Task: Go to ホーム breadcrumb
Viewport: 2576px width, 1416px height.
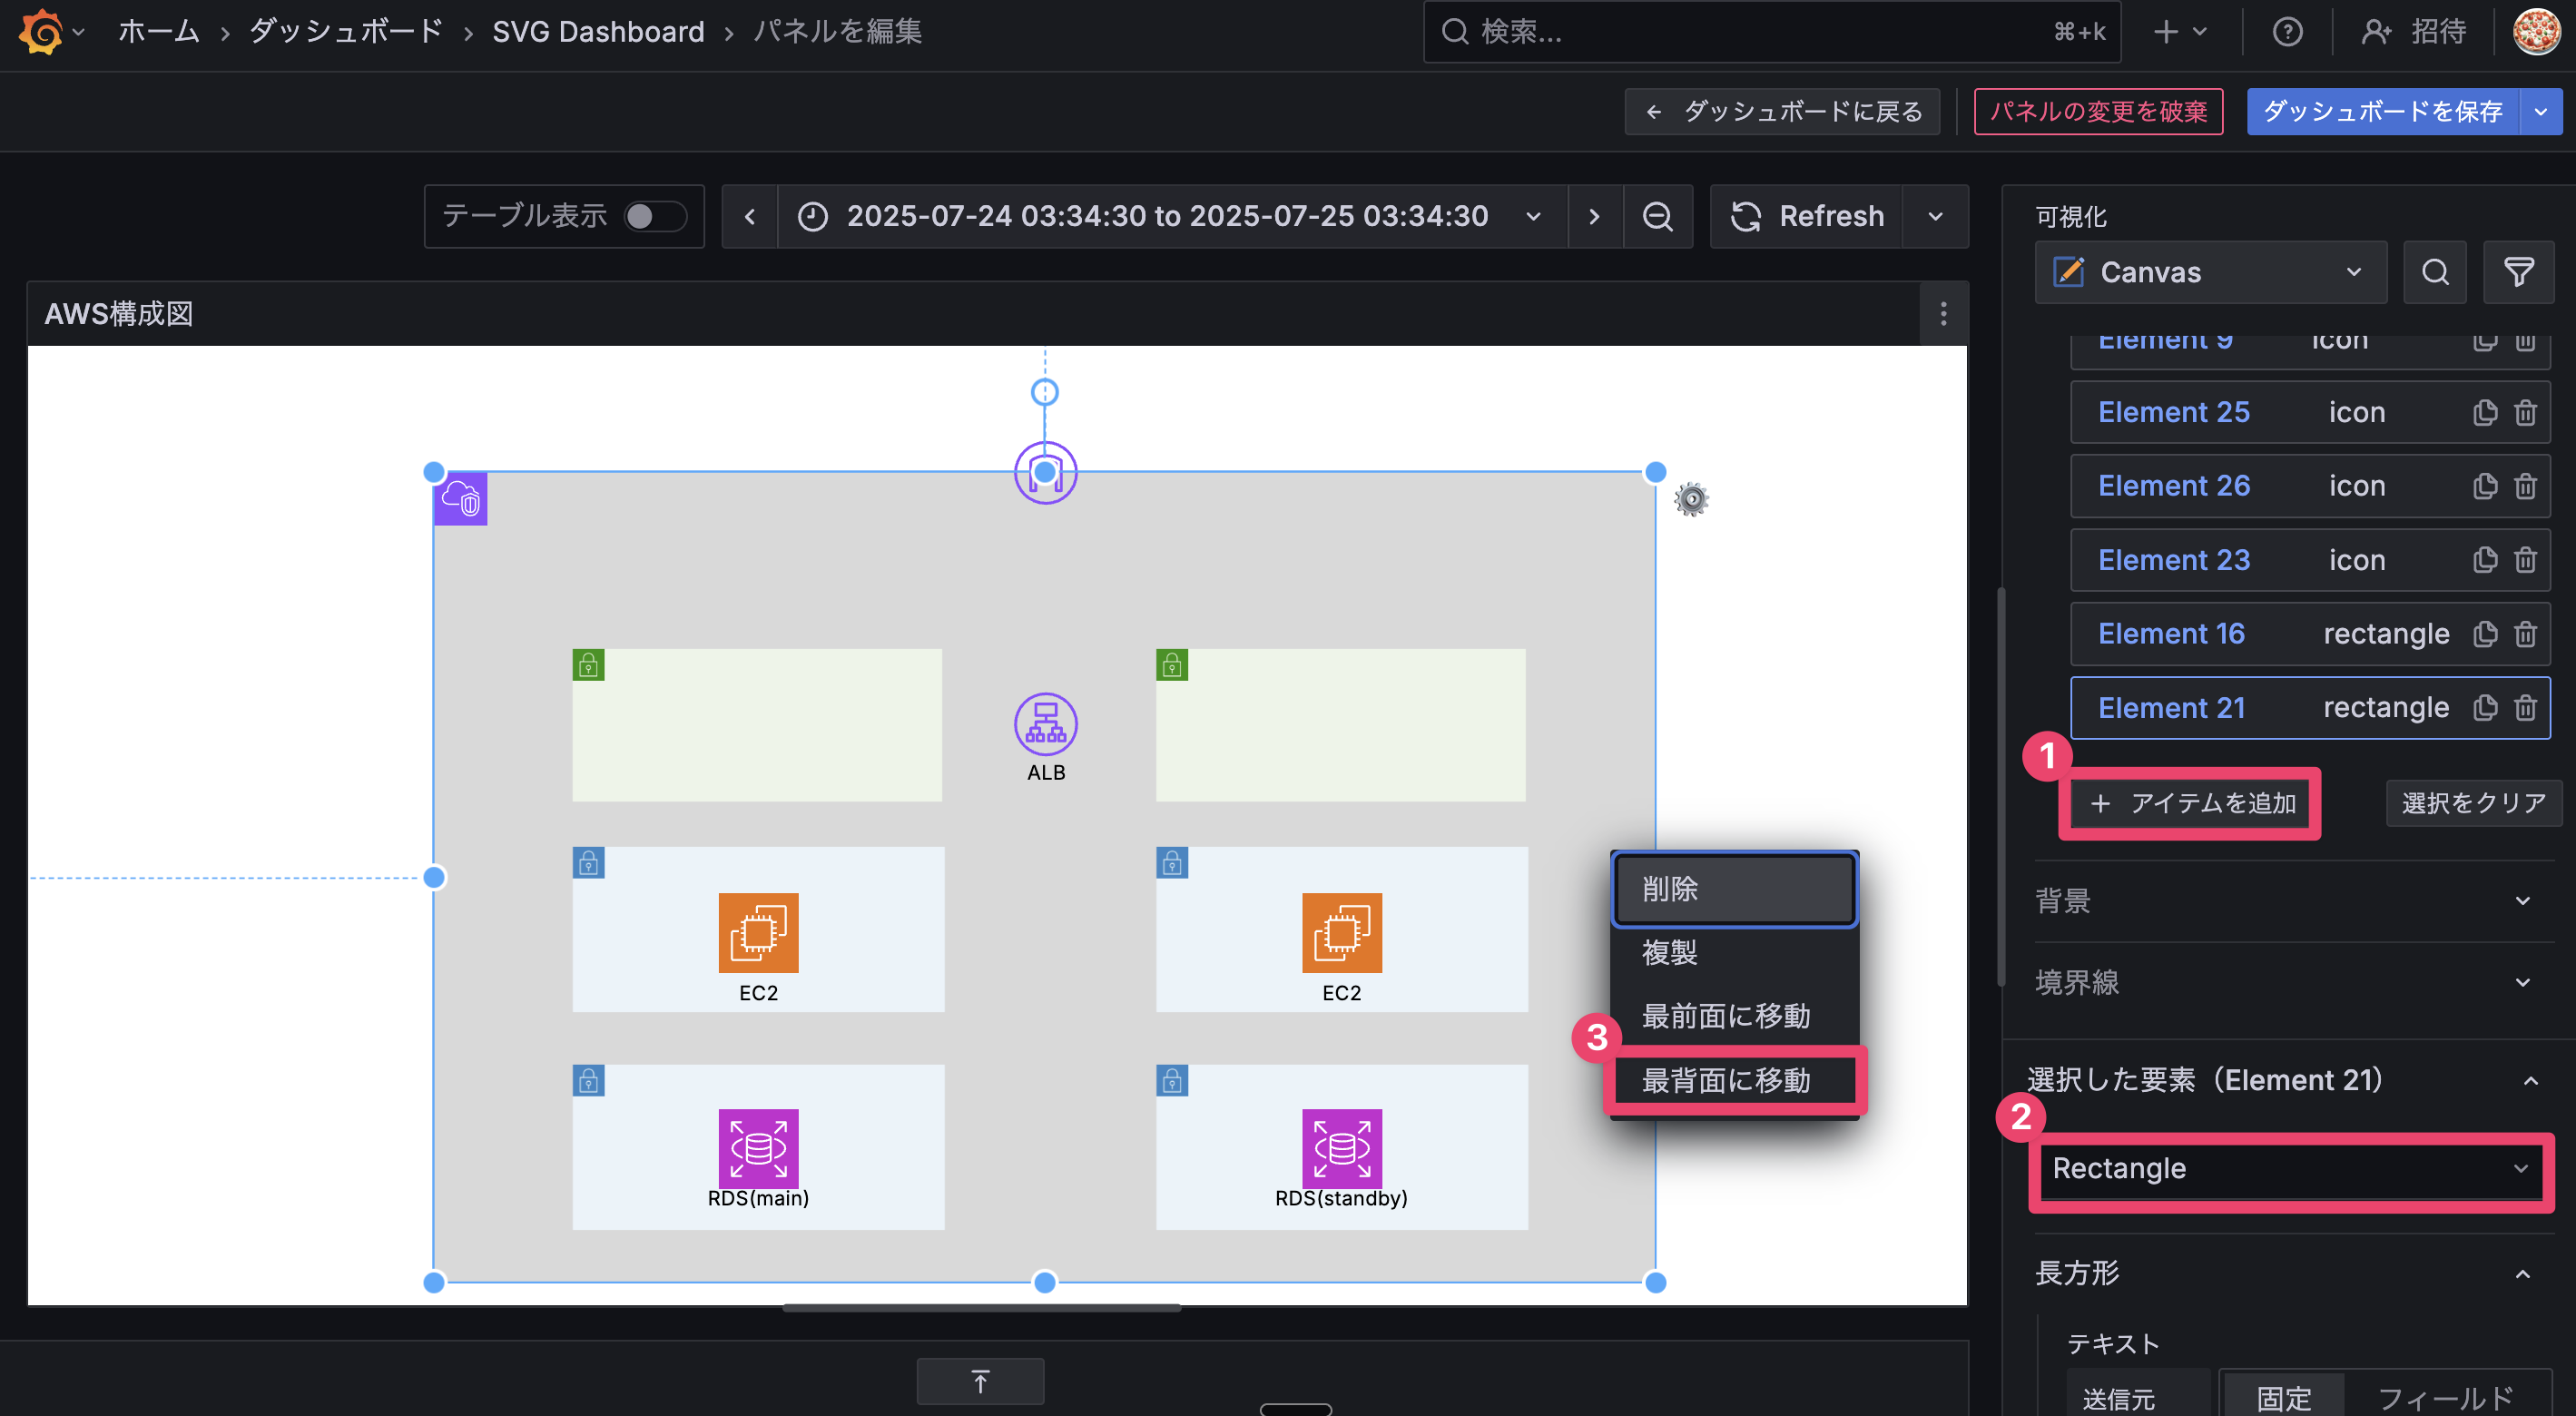Action: 159,32
